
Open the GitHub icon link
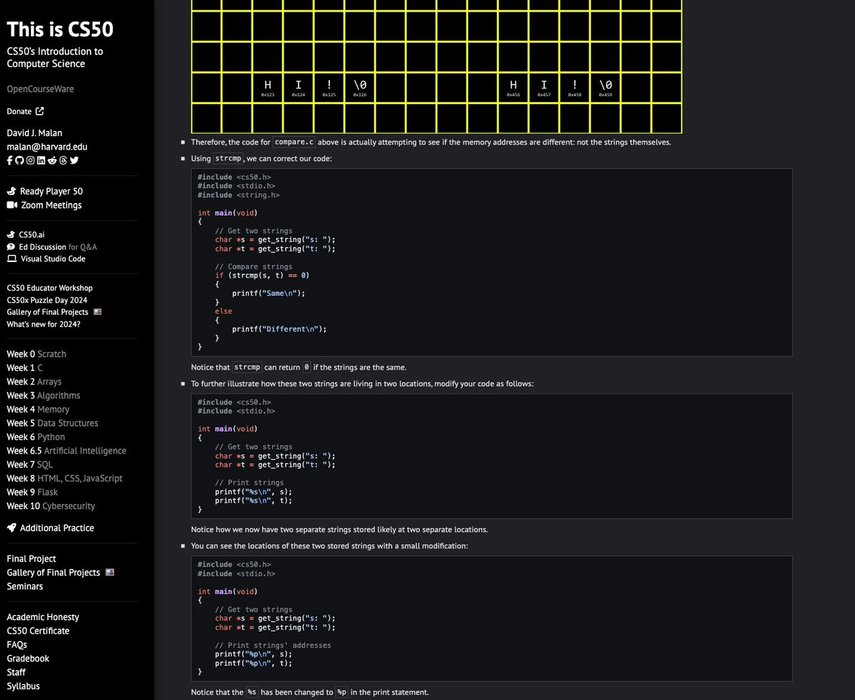click(19, 160)
